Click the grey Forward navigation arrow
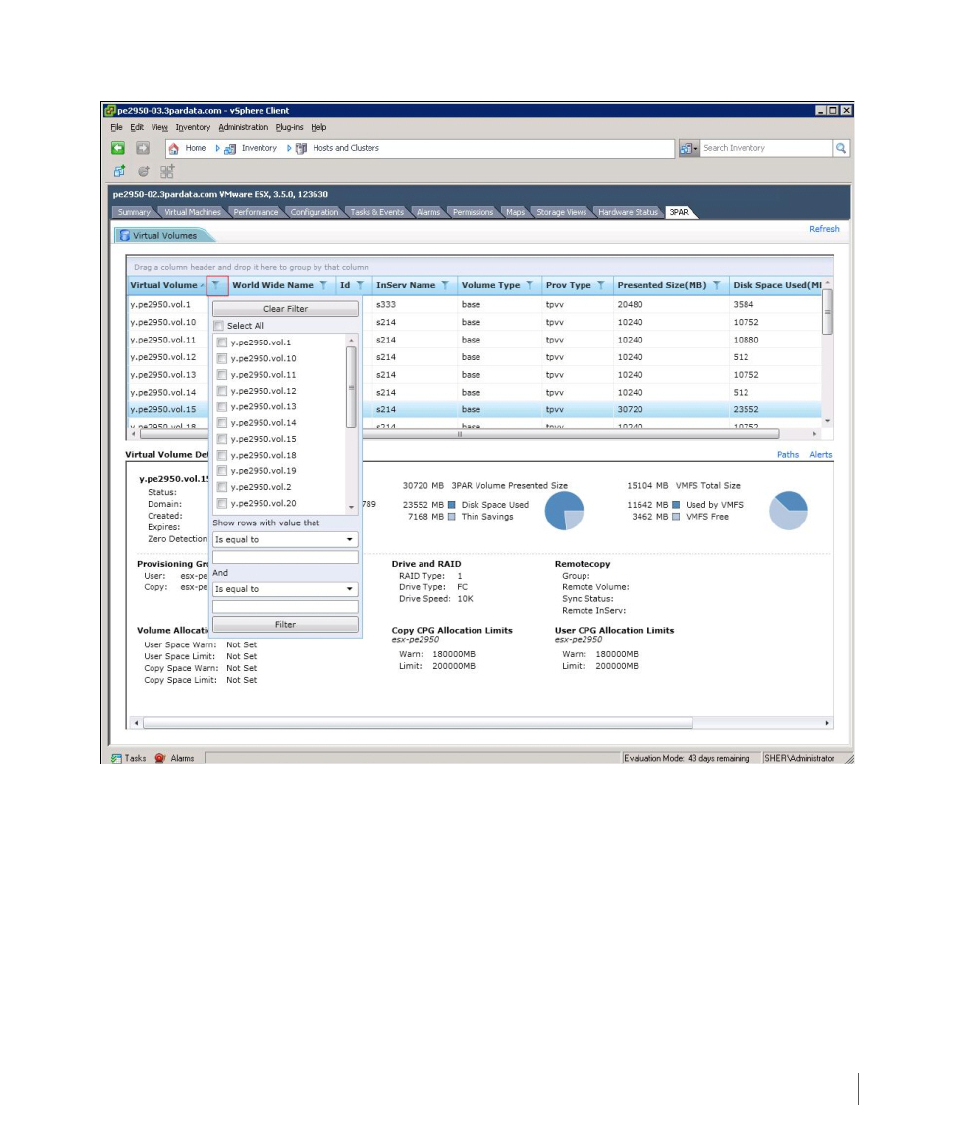This screenshot has height=1145, width=954. (x=143, y=148)
